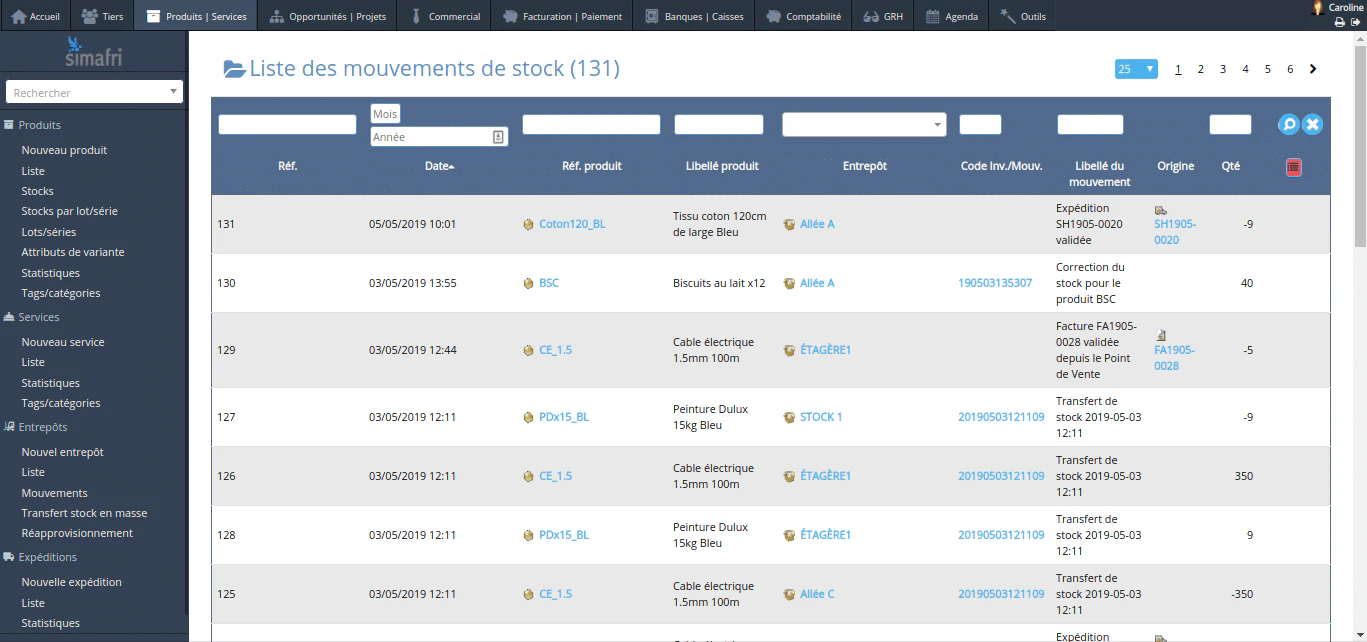Open the sidebar Rechercher dropdown
The image size is (1367, 642).
click(94, 92)
